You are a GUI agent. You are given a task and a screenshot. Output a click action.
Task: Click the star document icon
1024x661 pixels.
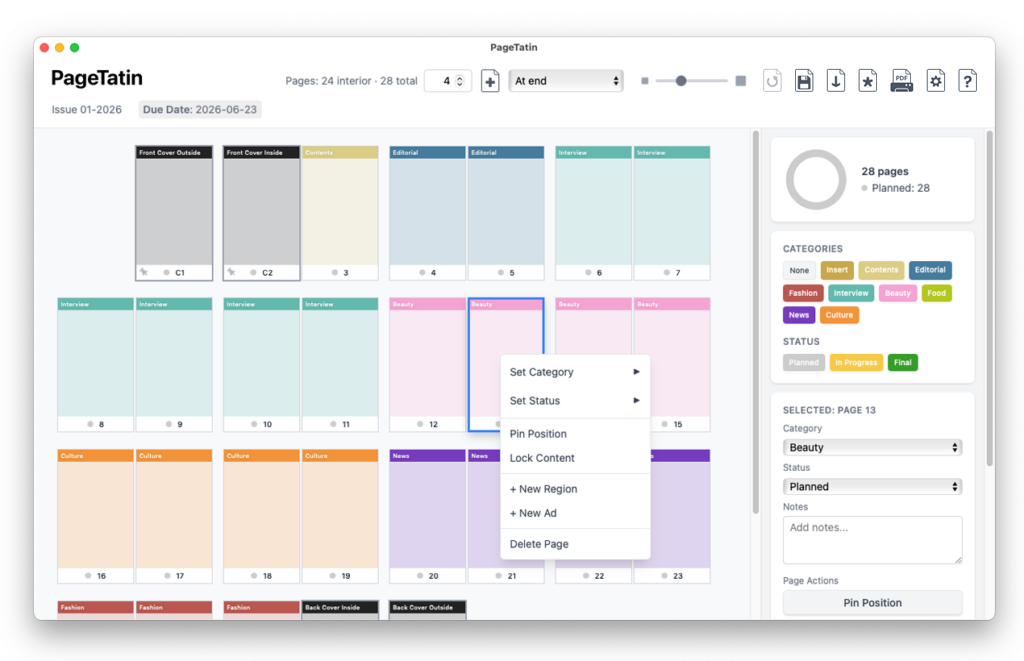coord(867,81)
